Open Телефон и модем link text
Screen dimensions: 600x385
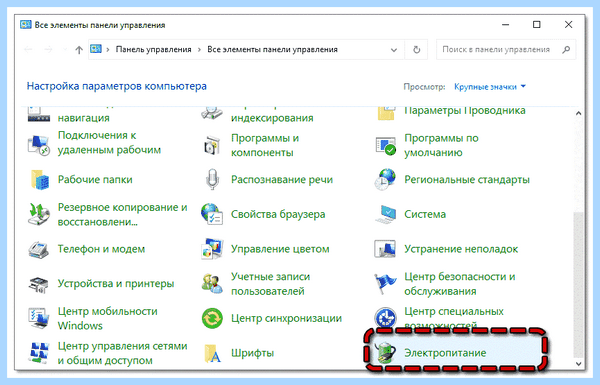click(x=101, y=249)
